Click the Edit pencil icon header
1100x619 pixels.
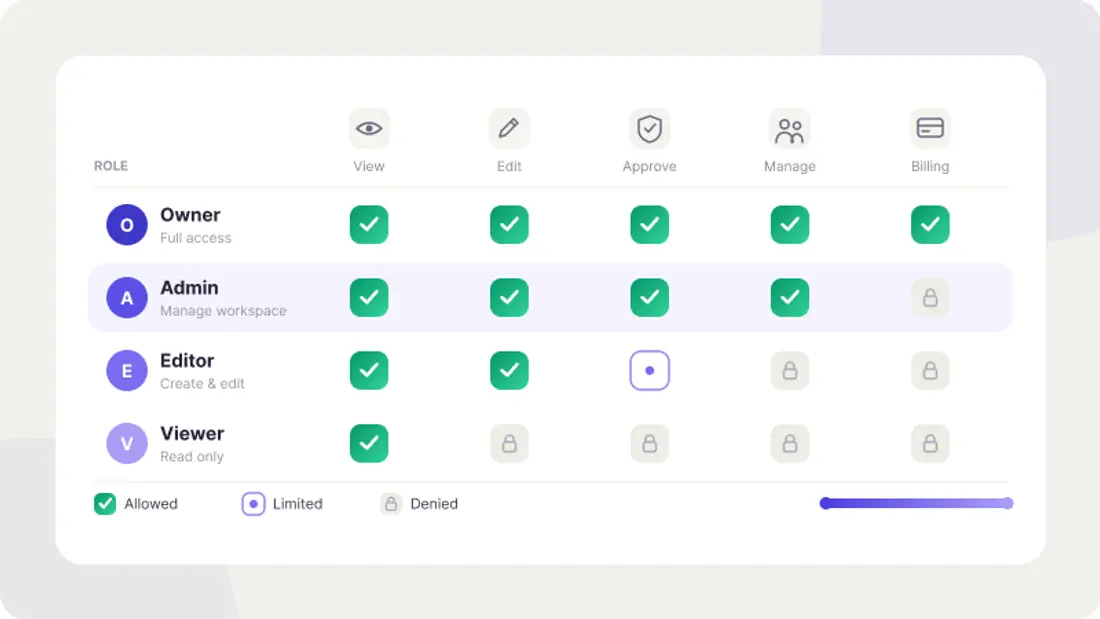(509, 128)
